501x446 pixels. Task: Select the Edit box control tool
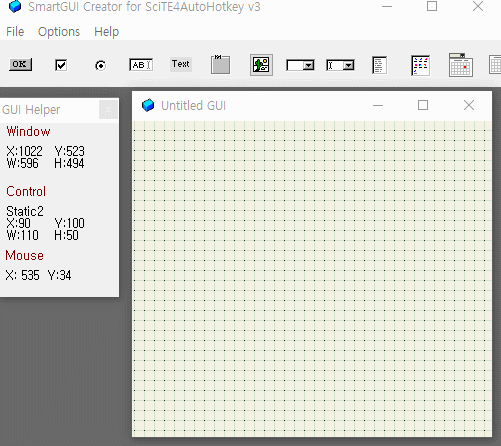click(x=141, y=65)
